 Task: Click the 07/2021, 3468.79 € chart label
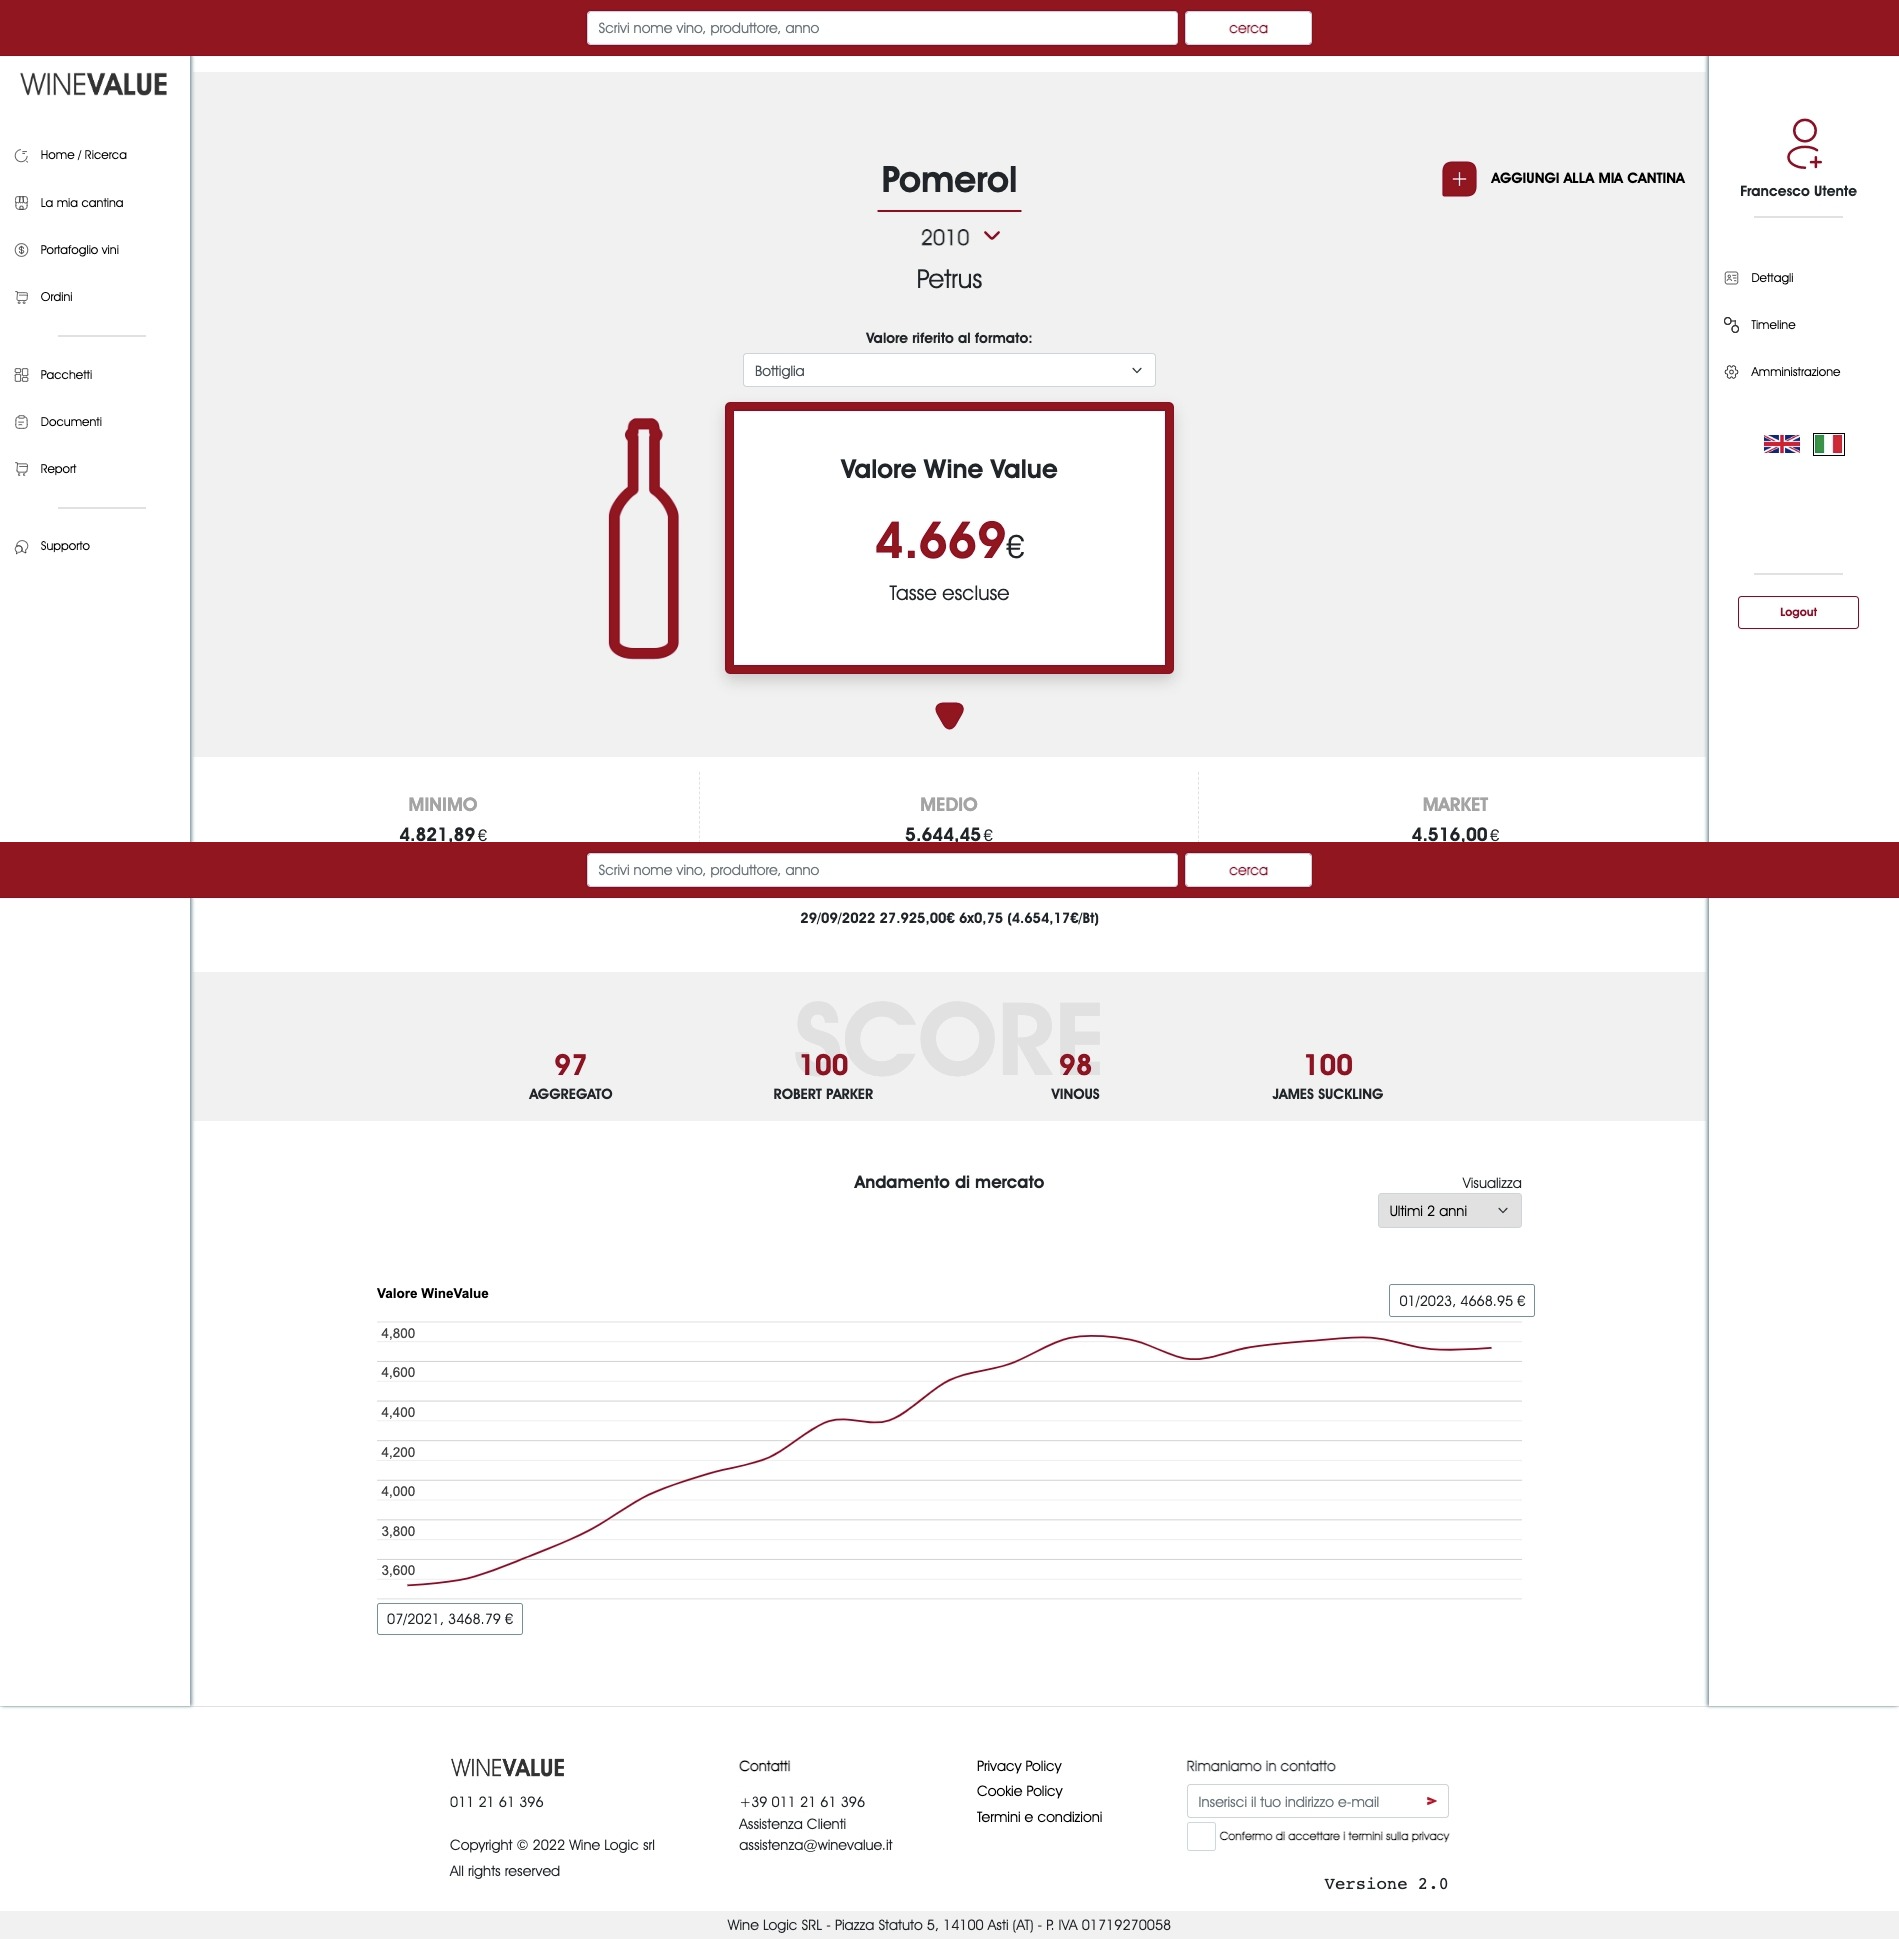[x=449, y=1619]
